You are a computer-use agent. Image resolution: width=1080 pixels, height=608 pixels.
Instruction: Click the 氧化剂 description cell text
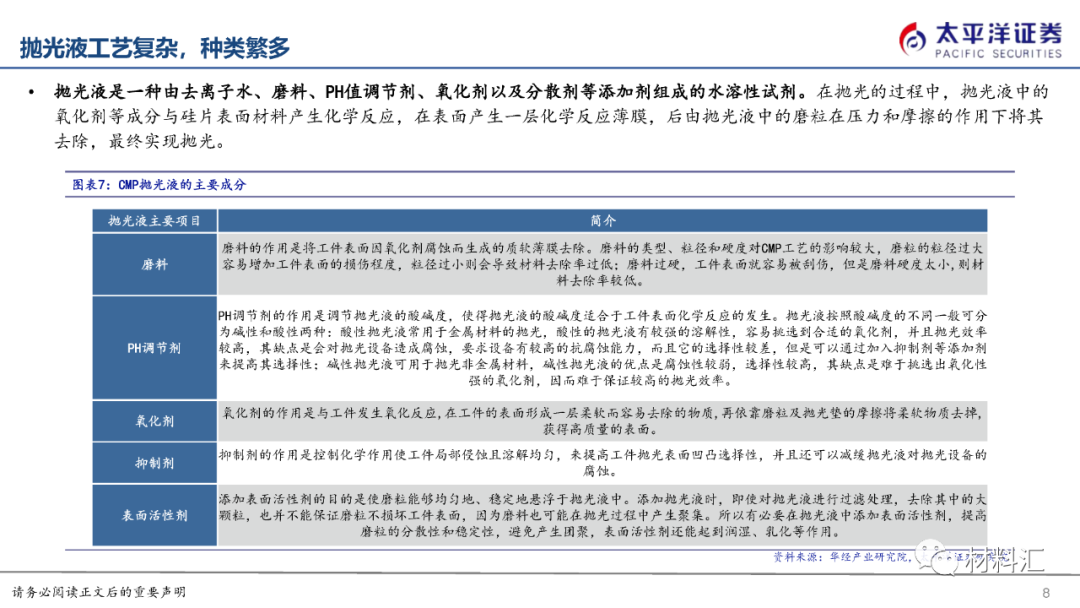pos(603,421)
